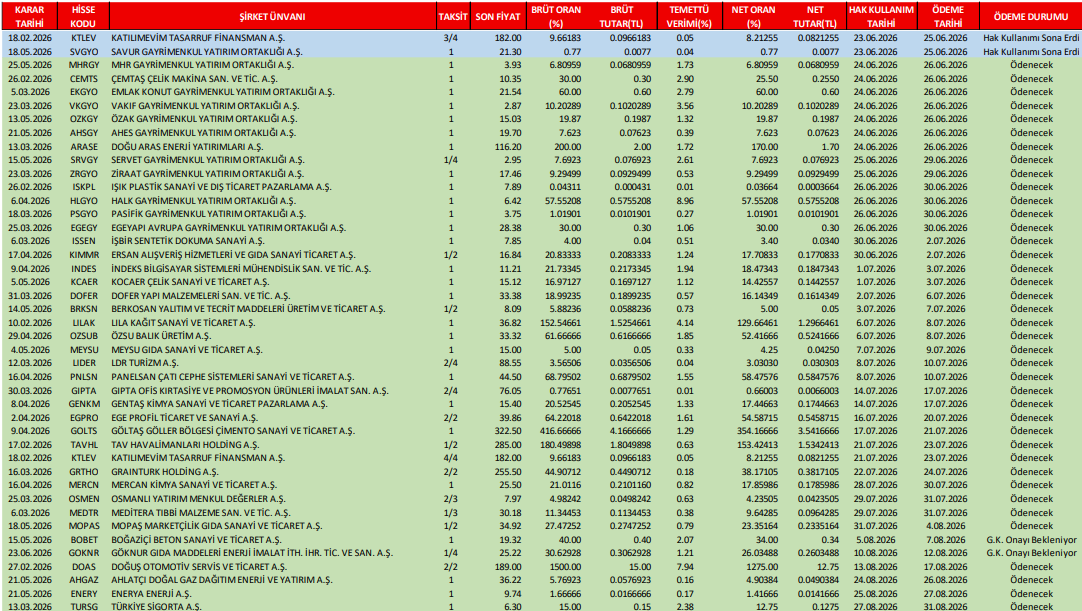1082x611 pixels.
Task: Select GÖKNUR GIDA MADDELERİ company name
Action: click(252, 552)
